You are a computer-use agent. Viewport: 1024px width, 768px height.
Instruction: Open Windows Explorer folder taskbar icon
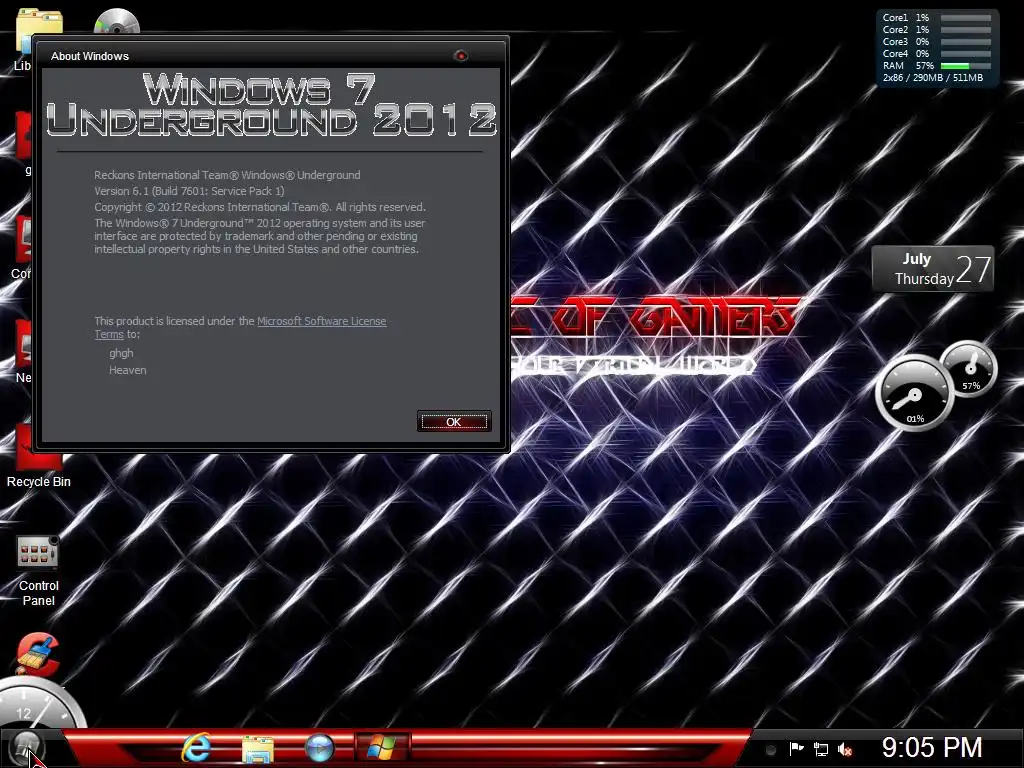click(x=258, y=748)
